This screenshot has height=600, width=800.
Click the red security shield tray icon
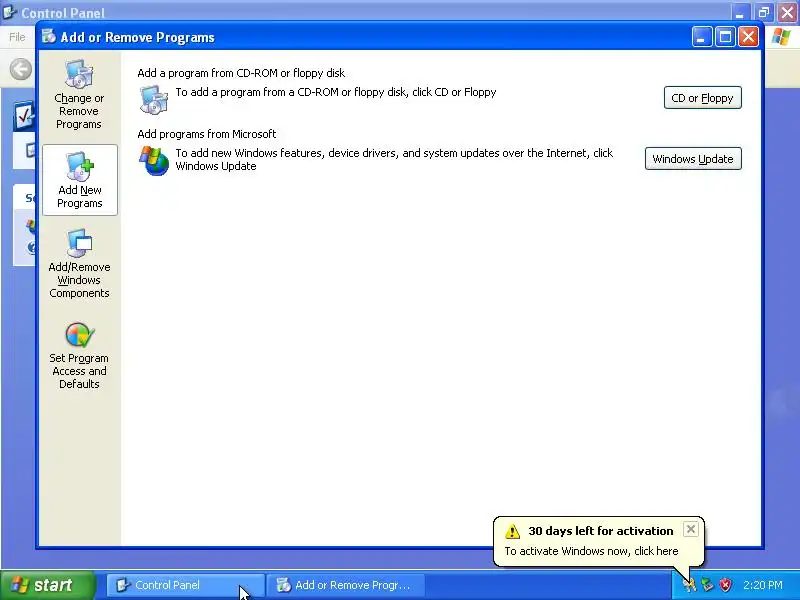725,585
